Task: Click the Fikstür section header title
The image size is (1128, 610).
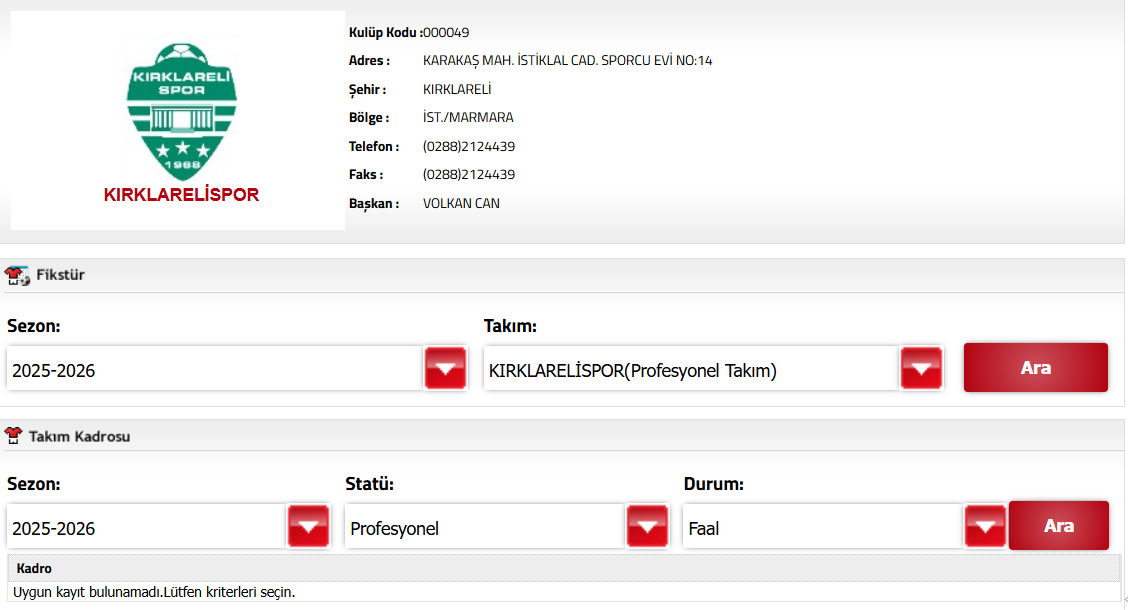Action: click(60, 275)
